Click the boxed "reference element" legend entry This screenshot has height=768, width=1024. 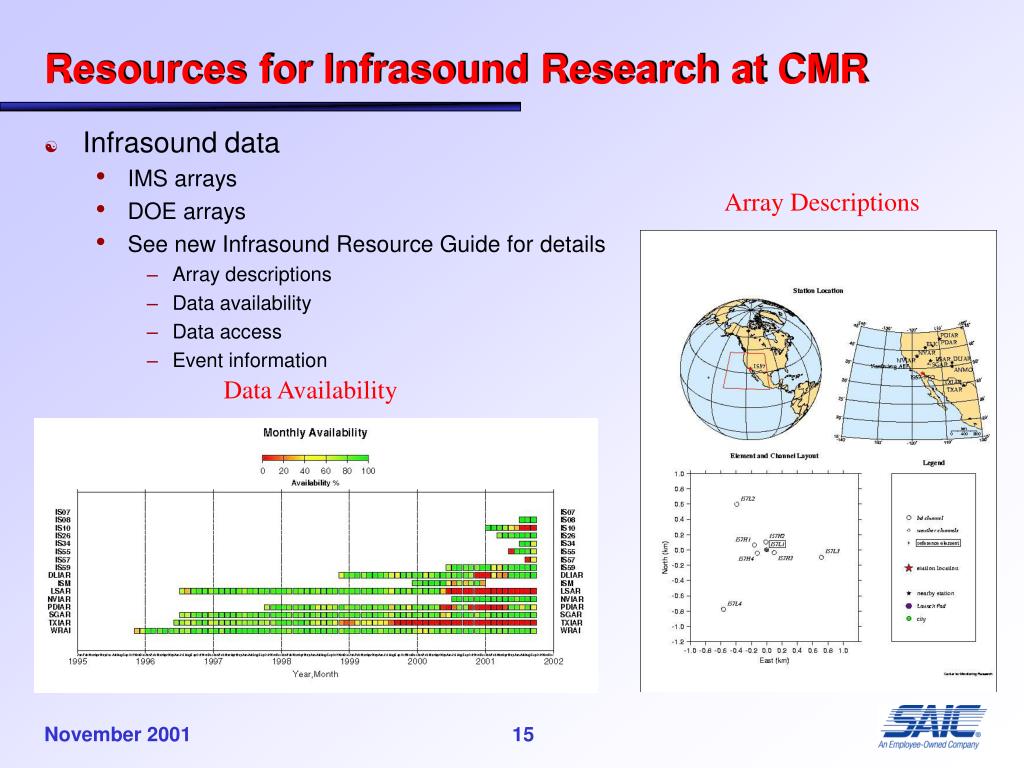click(x=938, y=543)
